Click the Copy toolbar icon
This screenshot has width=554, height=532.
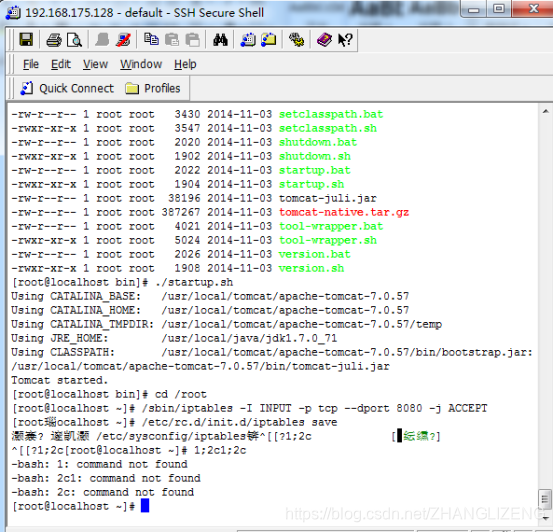tap(151, 39)
